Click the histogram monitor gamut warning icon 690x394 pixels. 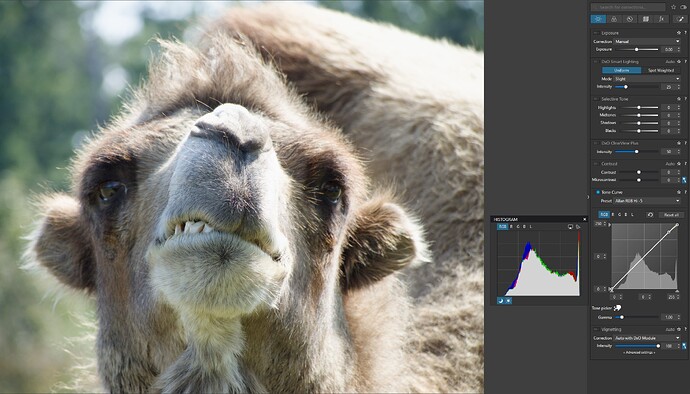570,227
